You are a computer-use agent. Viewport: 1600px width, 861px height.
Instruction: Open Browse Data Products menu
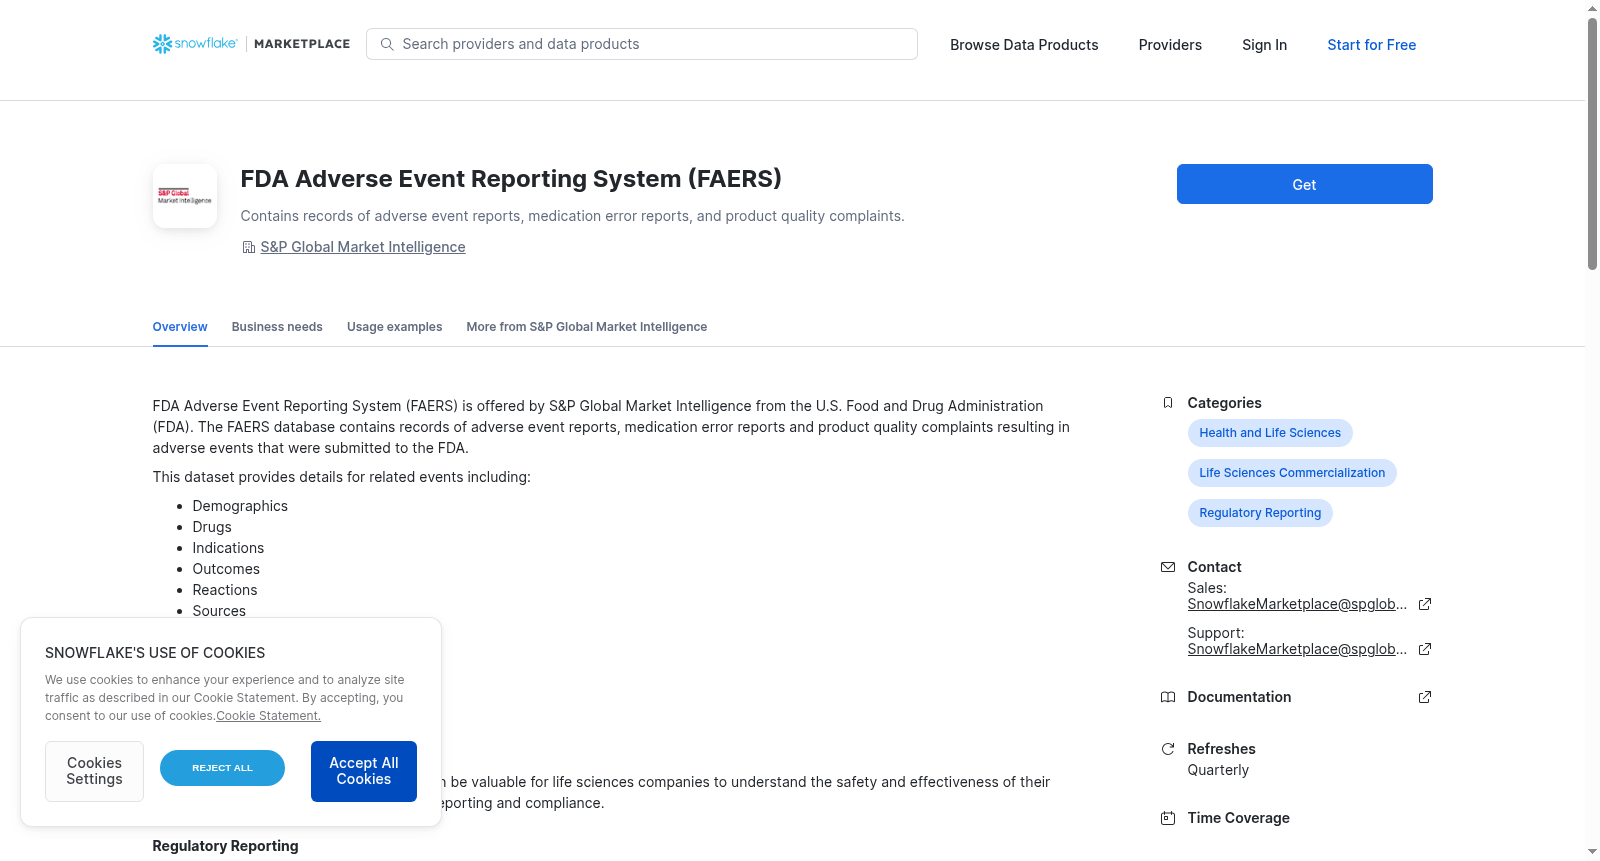pos(1024,45)
